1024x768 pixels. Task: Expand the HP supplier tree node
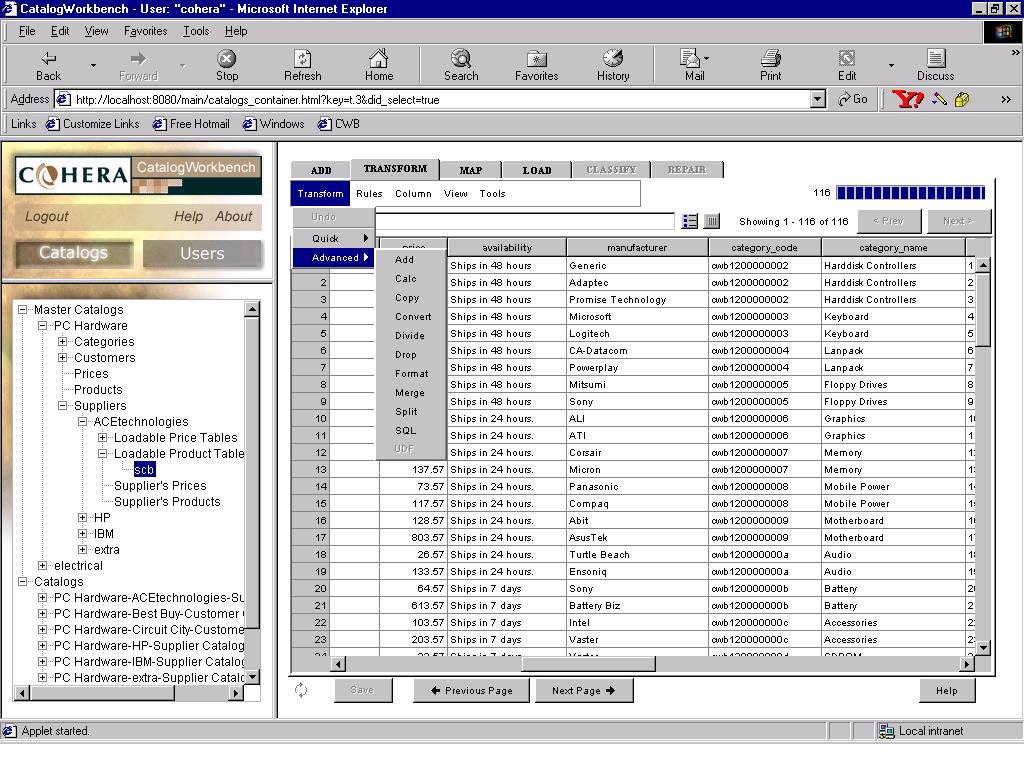tap(83, 517)
